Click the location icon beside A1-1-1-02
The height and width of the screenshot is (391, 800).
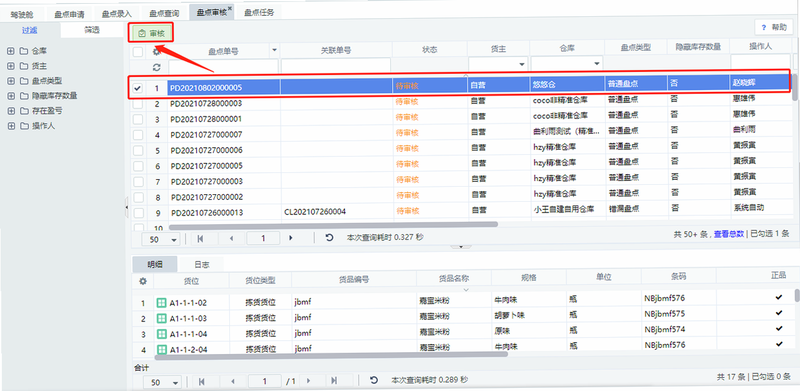161,303
